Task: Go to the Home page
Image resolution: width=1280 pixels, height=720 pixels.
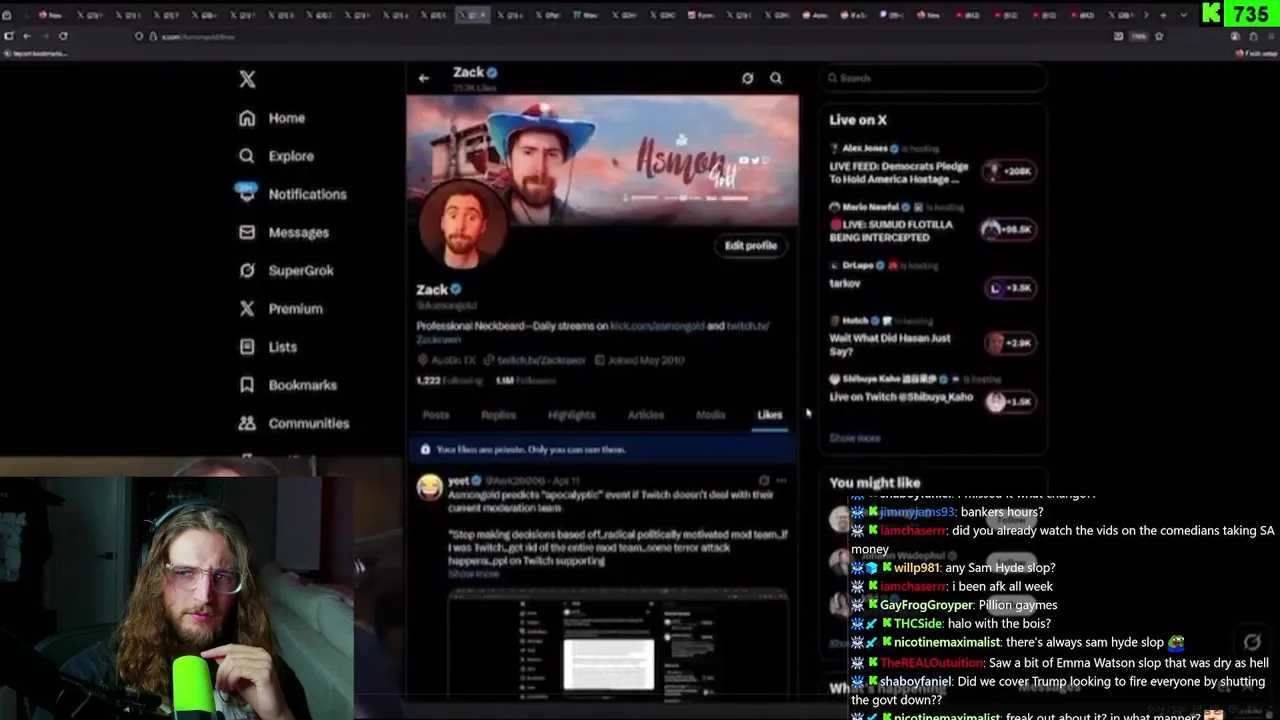Action: point(272,118)
